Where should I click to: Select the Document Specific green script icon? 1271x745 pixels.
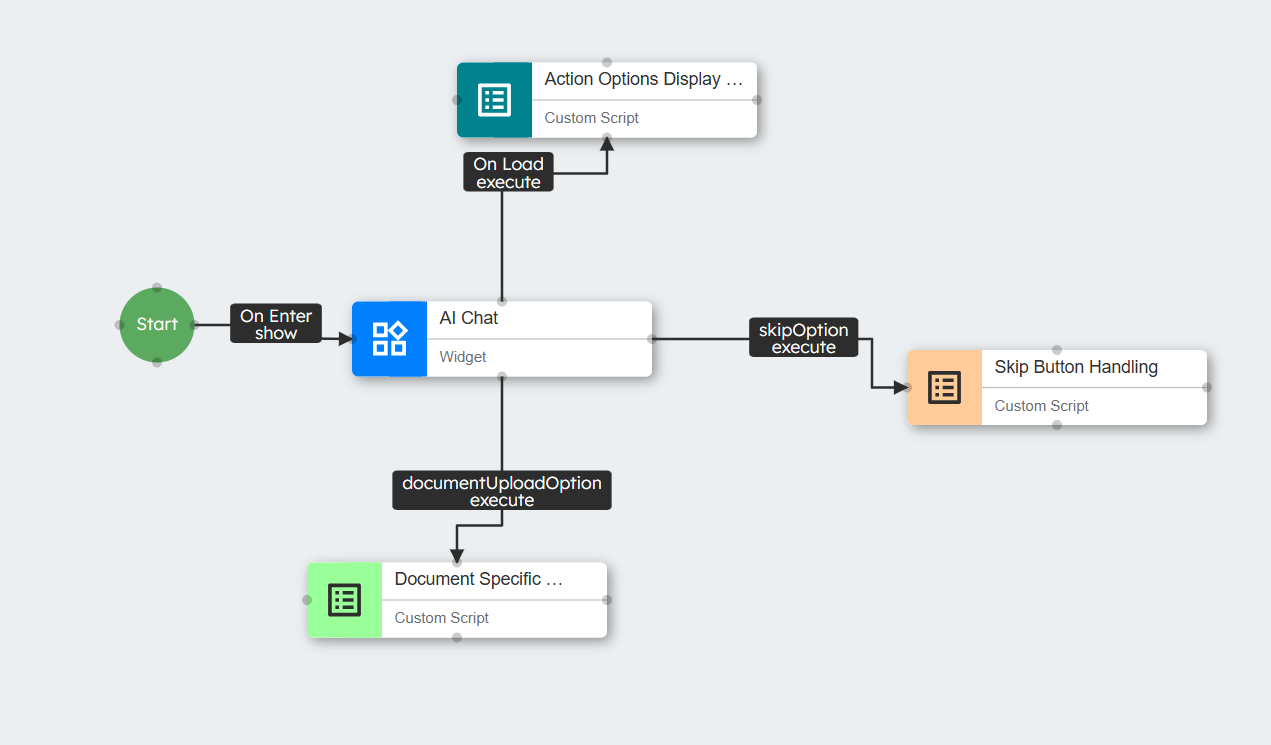pyautogui.click(x=344, y=600)
